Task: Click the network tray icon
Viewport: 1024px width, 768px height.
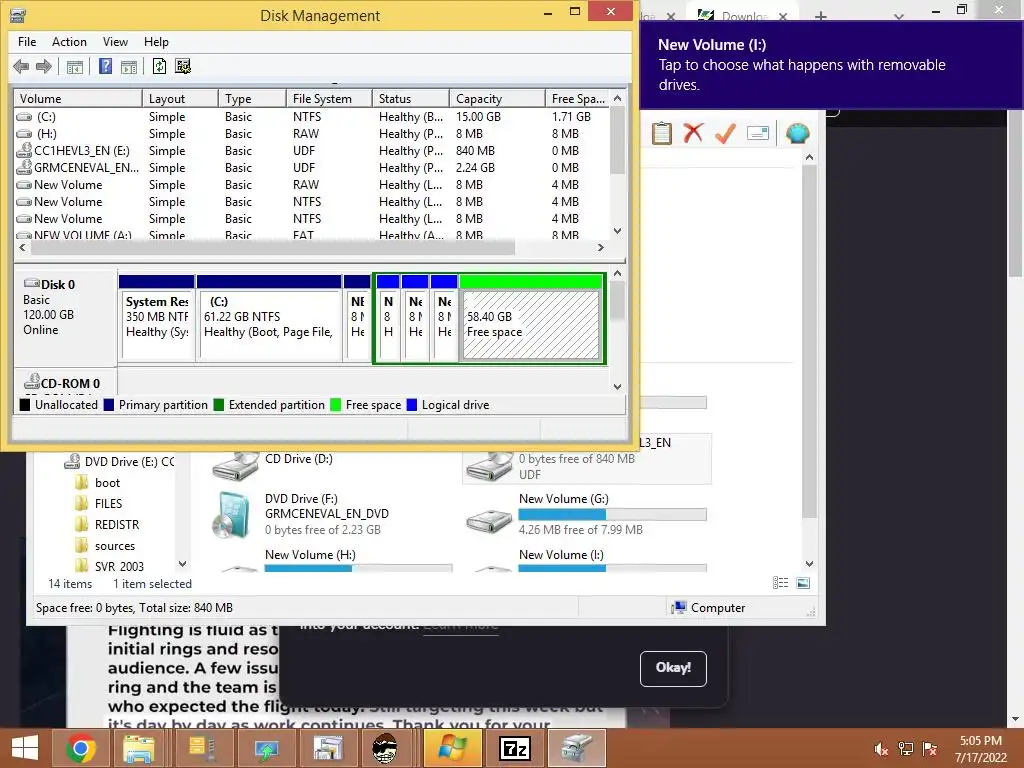Action: 906,749
